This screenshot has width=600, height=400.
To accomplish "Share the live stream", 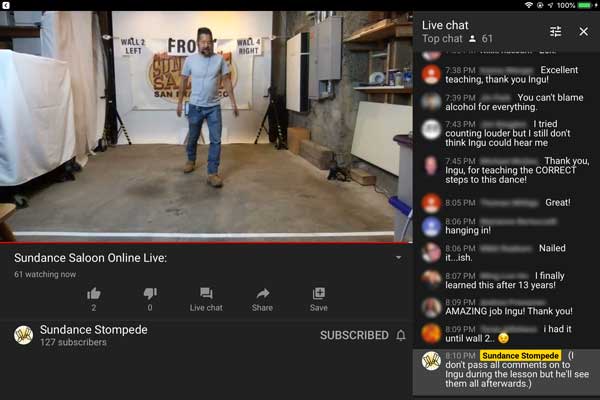I will point(262,299).
